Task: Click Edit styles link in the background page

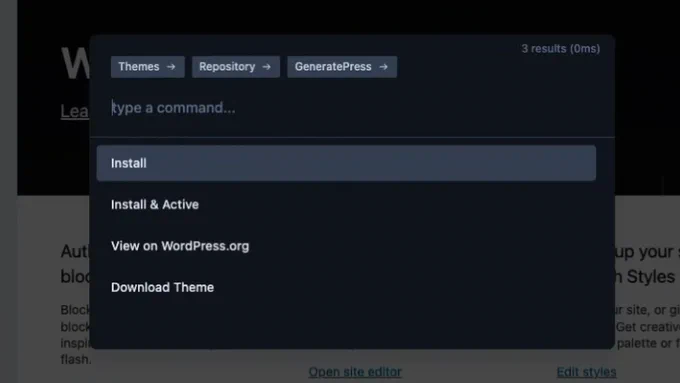Action: [x=586, y=372]
